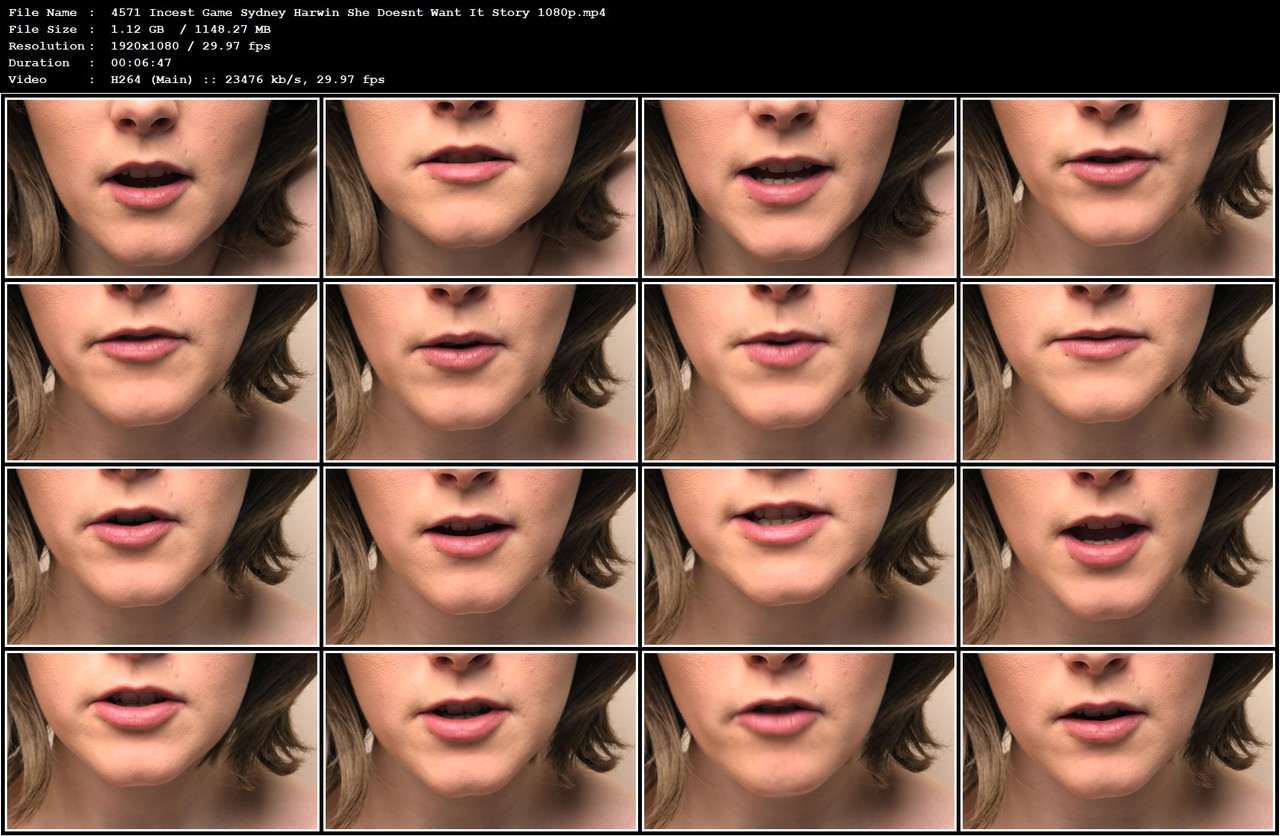Open the first thumbnail in row one
This screenshot has width=1280, height=836.
click(x=162, y=187)
